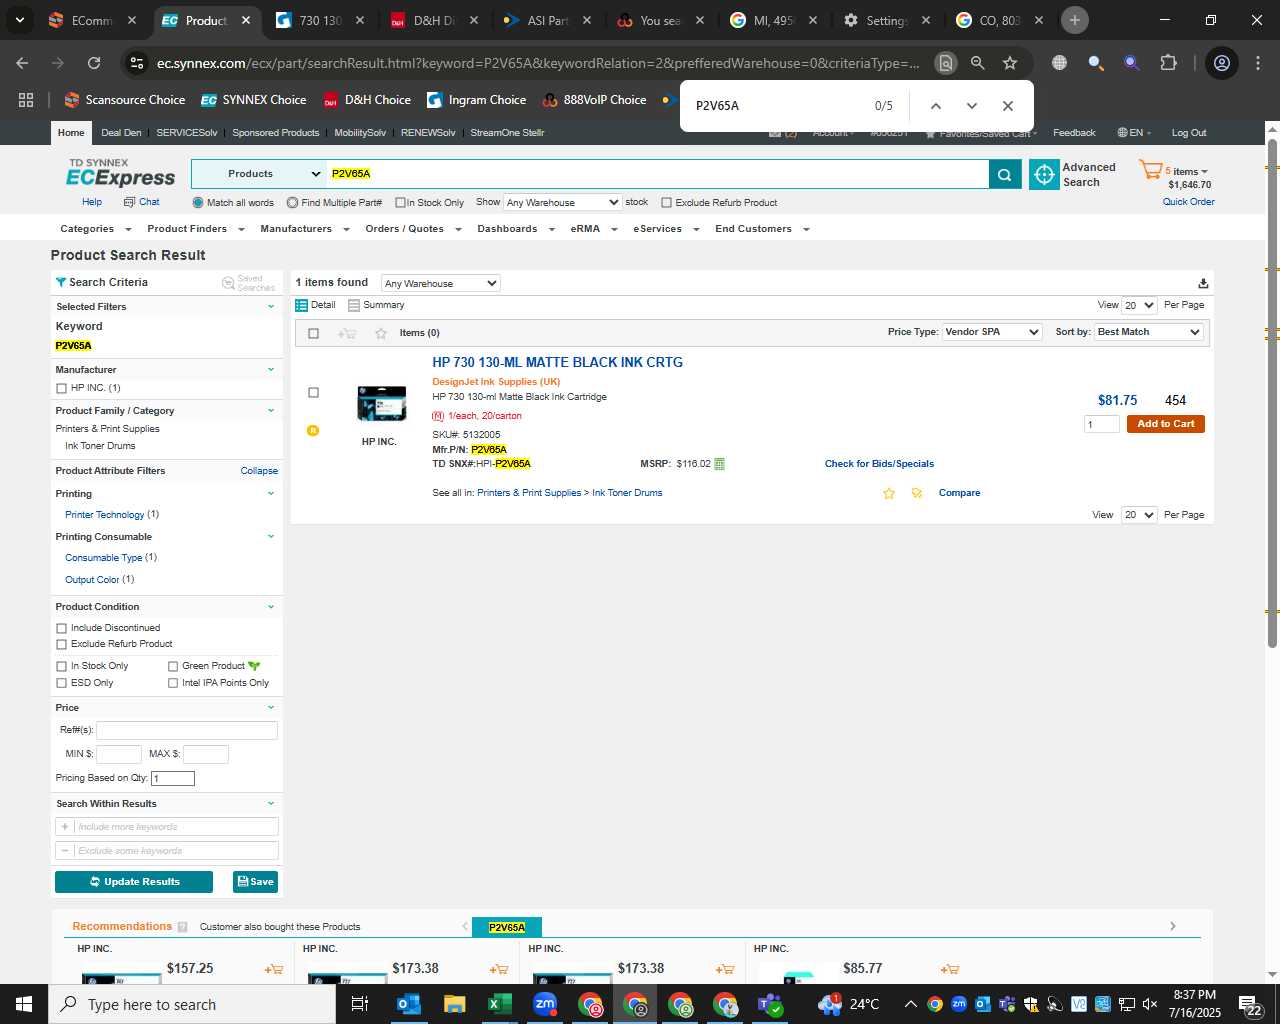Click the export download icon in results

click(x=1203, y=284)
